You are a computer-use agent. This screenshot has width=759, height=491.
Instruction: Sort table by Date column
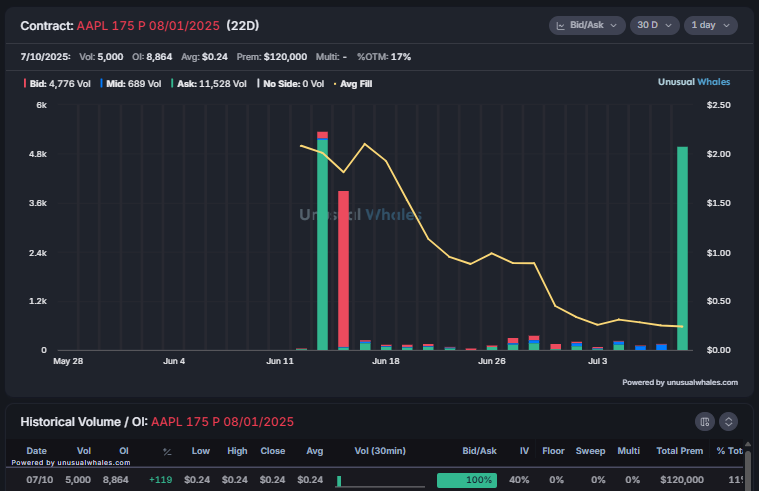point(36,451)
